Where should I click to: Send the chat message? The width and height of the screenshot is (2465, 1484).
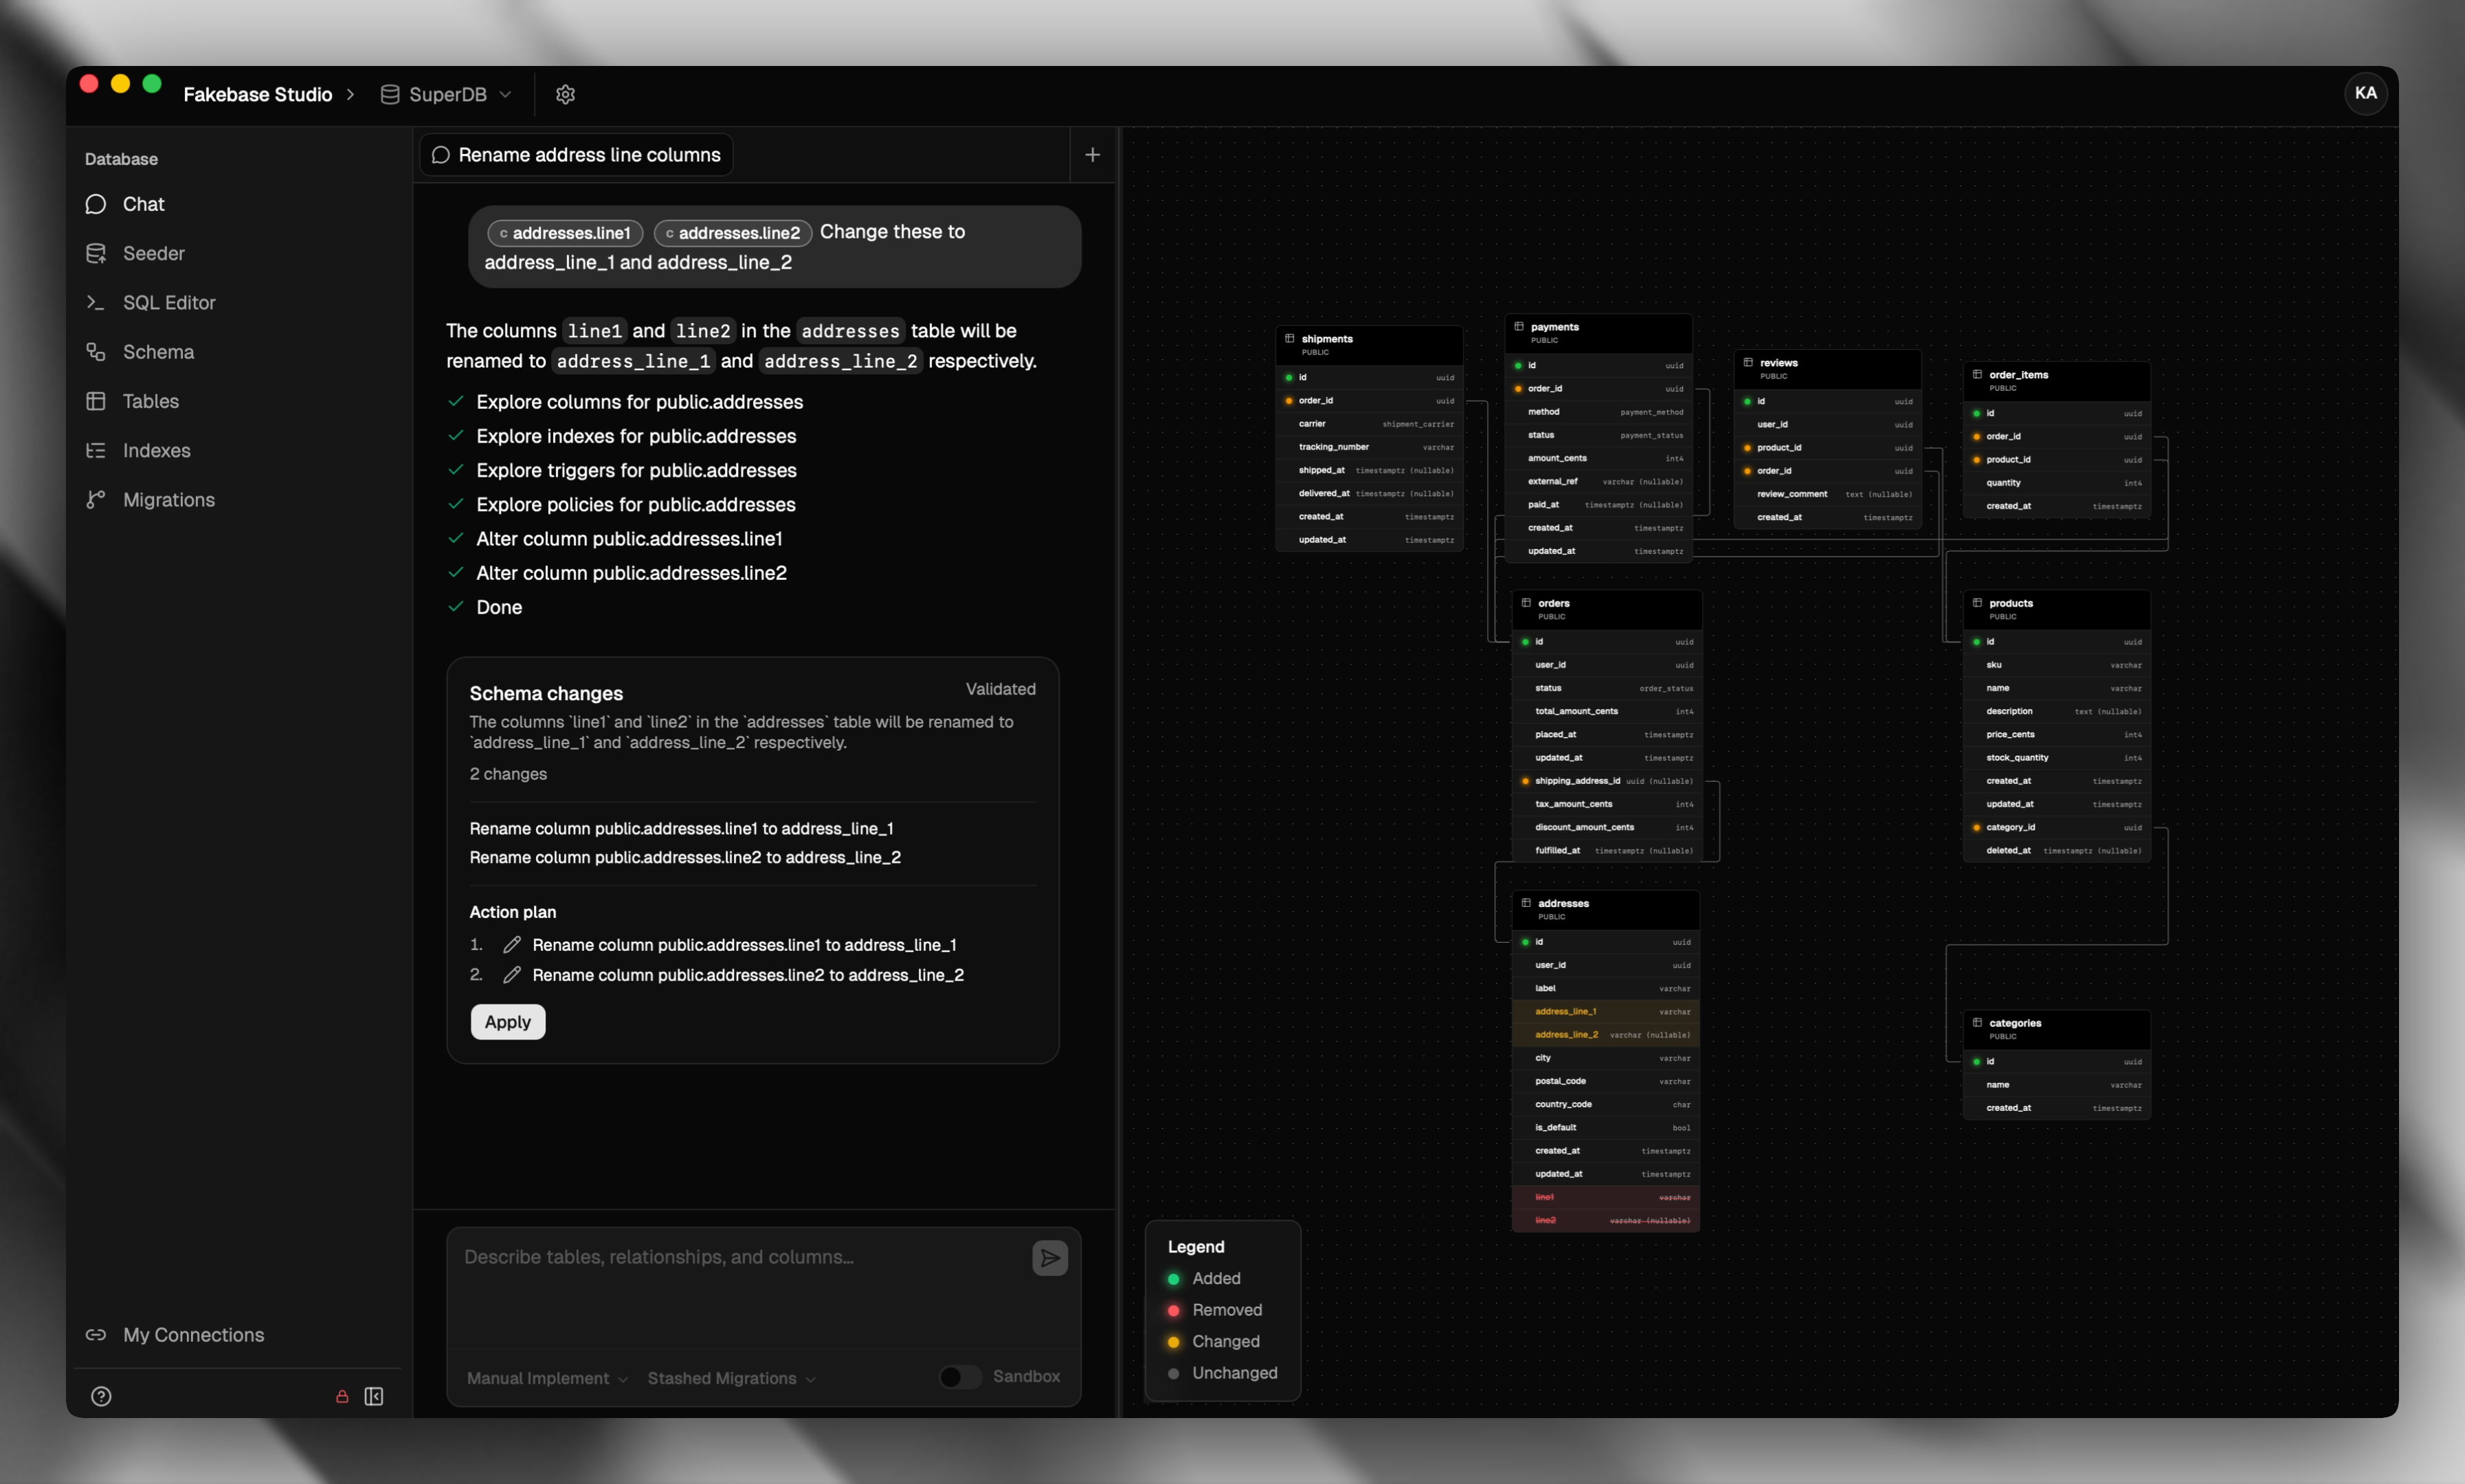(x=1050, y=1258)
